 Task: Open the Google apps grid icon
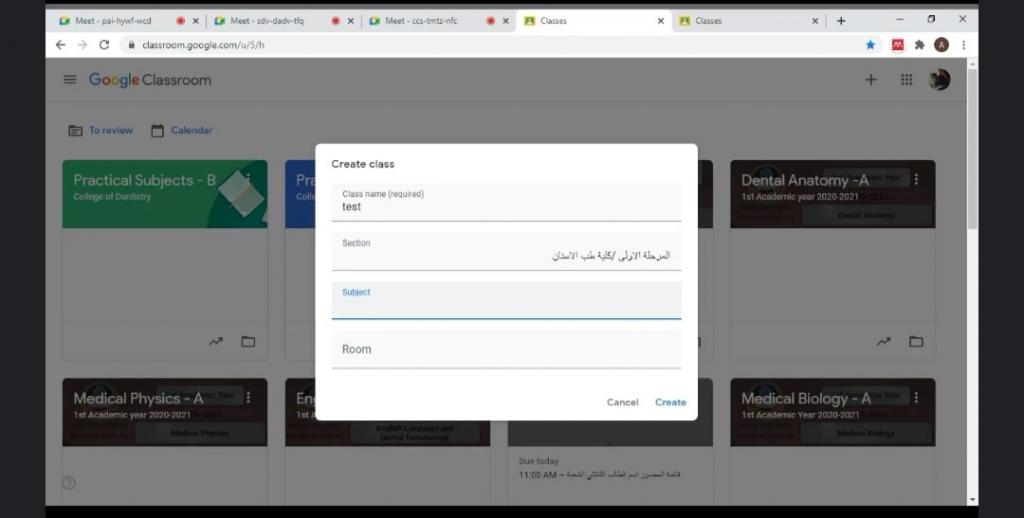coord(906,80)
